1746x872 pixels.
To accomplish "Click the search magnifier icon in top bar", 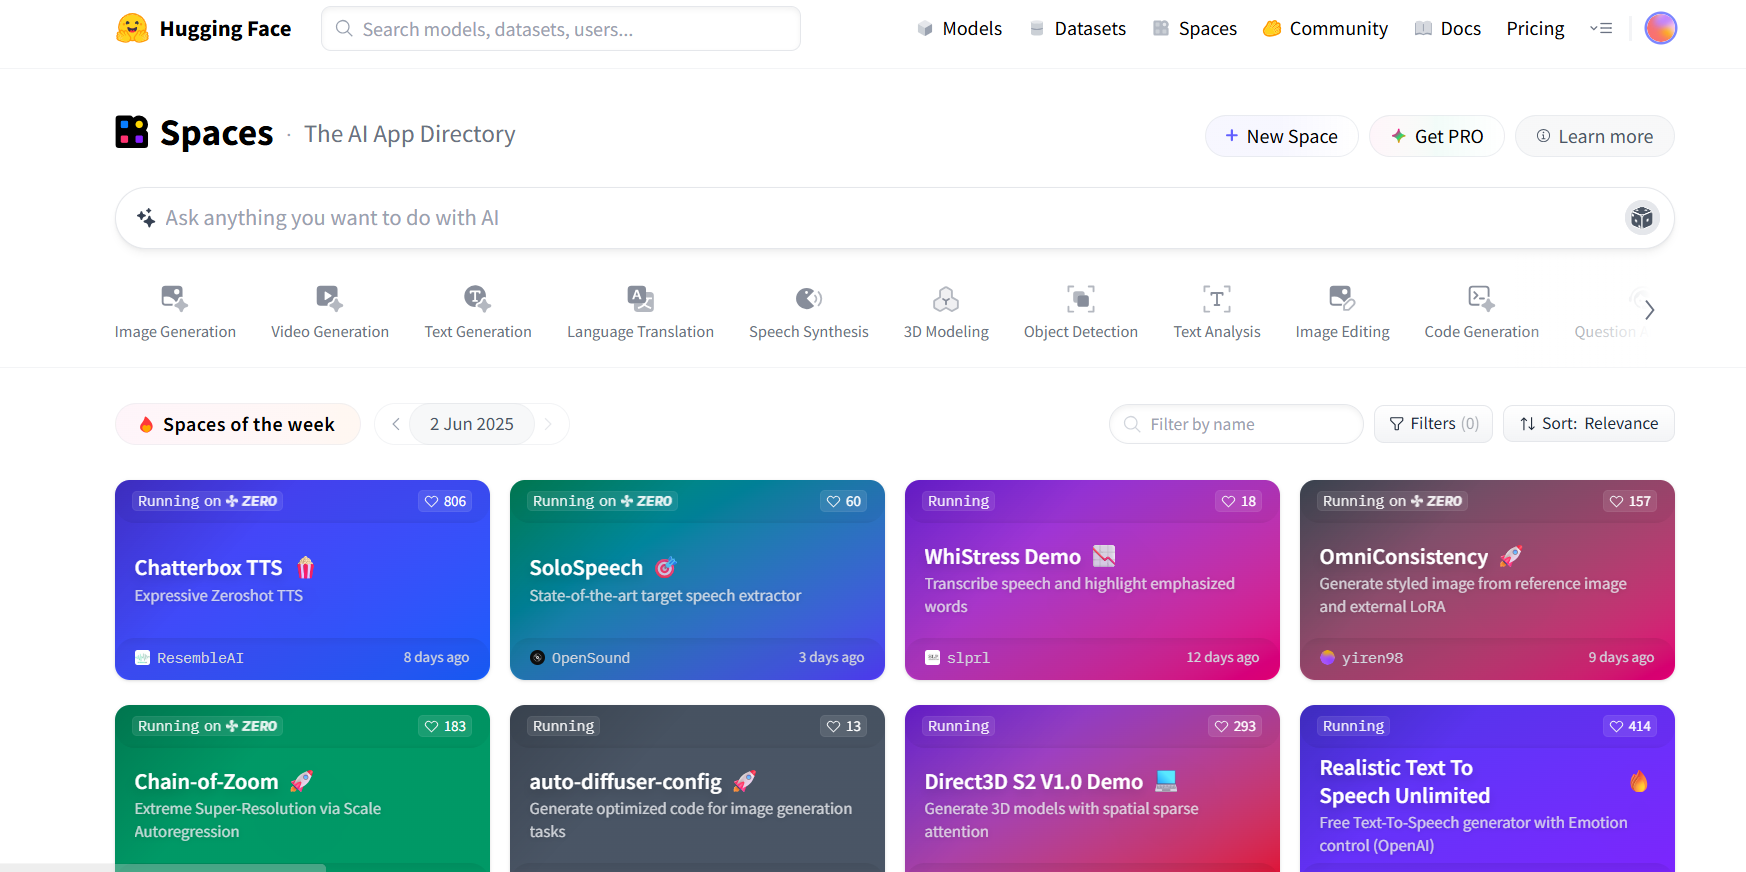I will point(344,29).
